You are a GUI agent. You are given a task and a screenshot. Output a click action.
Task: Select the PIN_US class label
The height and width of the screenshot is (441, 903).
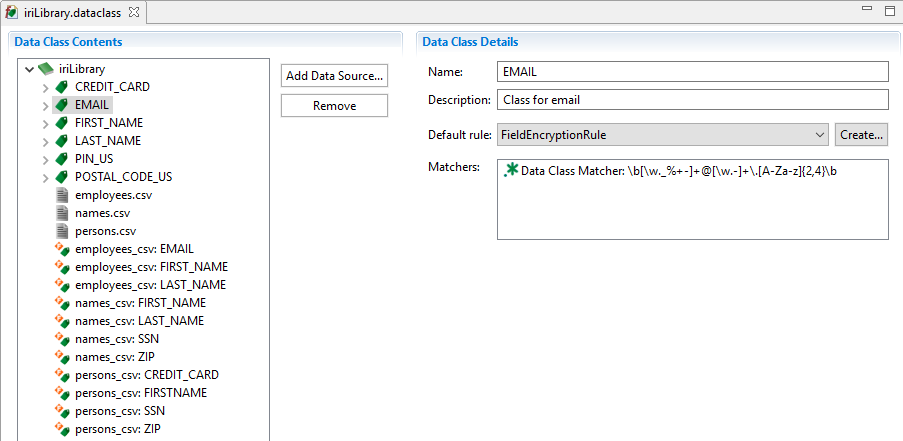[94, 158]
